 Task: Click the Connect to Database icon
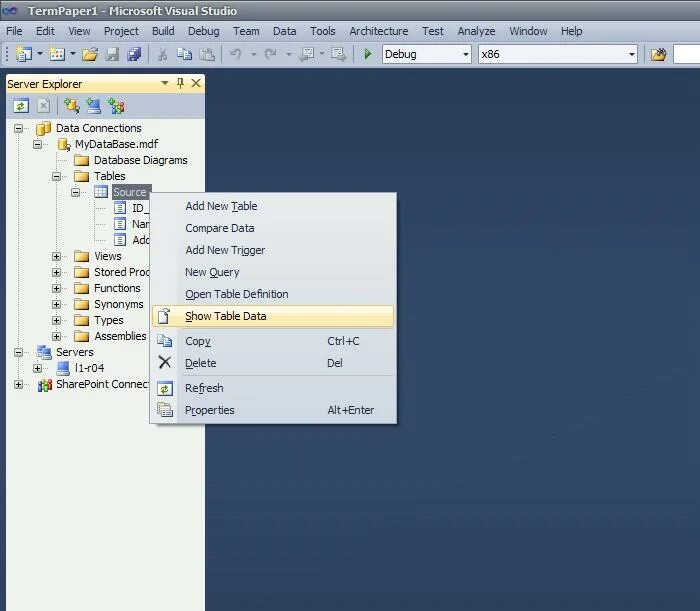(71, 106)
